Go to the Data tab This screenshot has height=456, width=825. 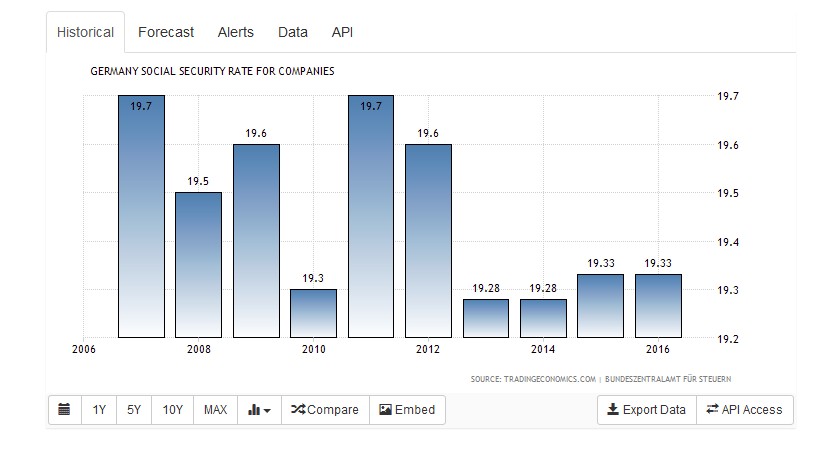coord(293,32)
